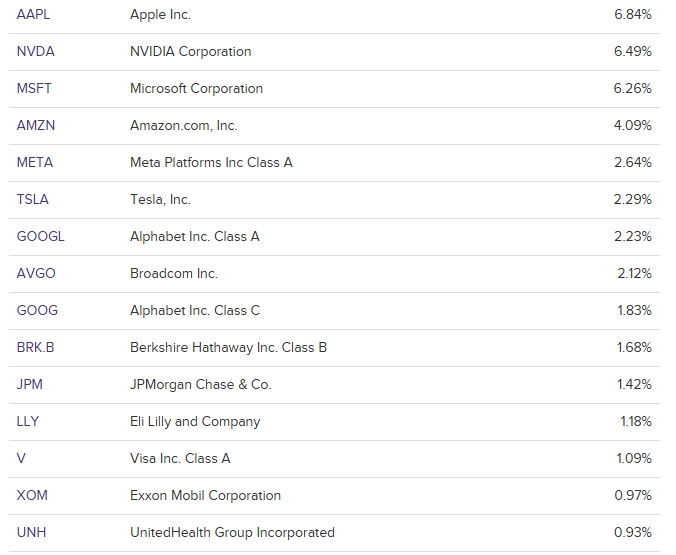Open the TSLA ticker link

[x=33, y=200]
